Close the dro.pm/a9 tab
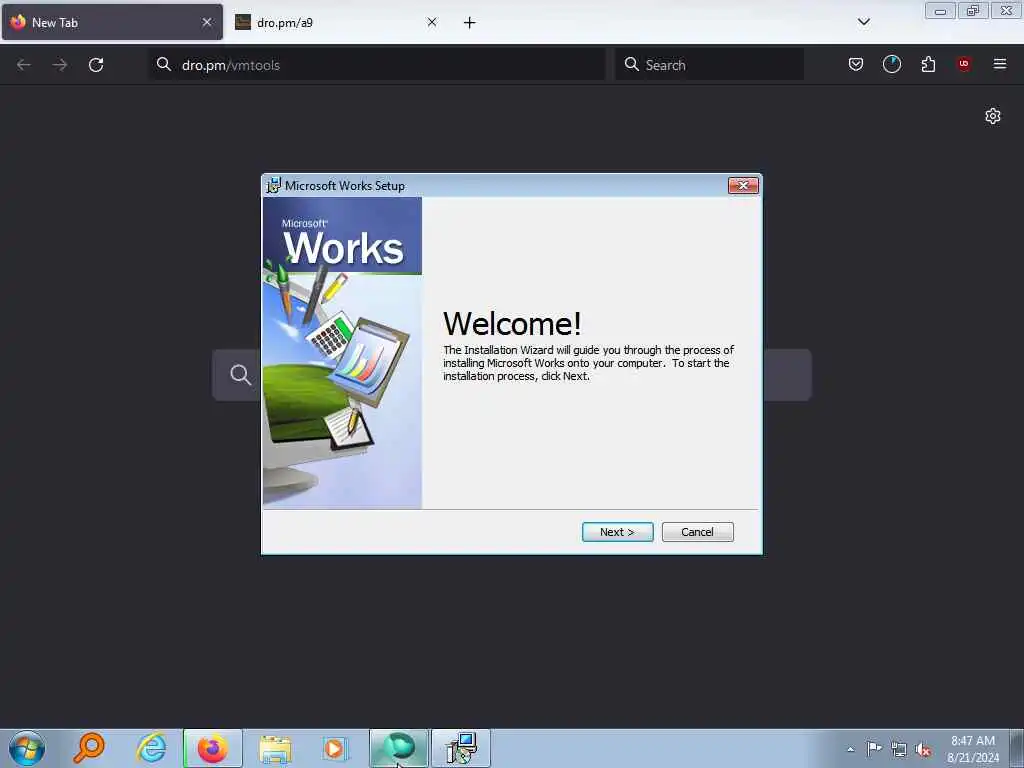The image size is (1024, 768). click(x=432, y=22)
